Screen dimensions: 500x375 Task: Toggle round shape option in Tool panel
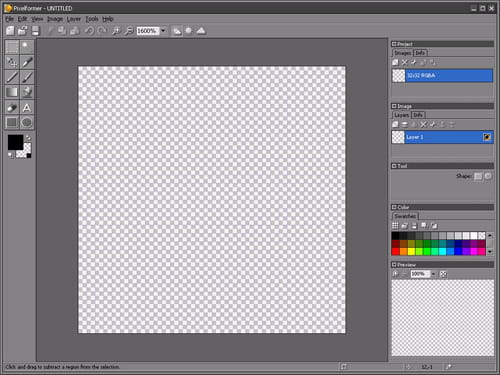coord(488,176)
